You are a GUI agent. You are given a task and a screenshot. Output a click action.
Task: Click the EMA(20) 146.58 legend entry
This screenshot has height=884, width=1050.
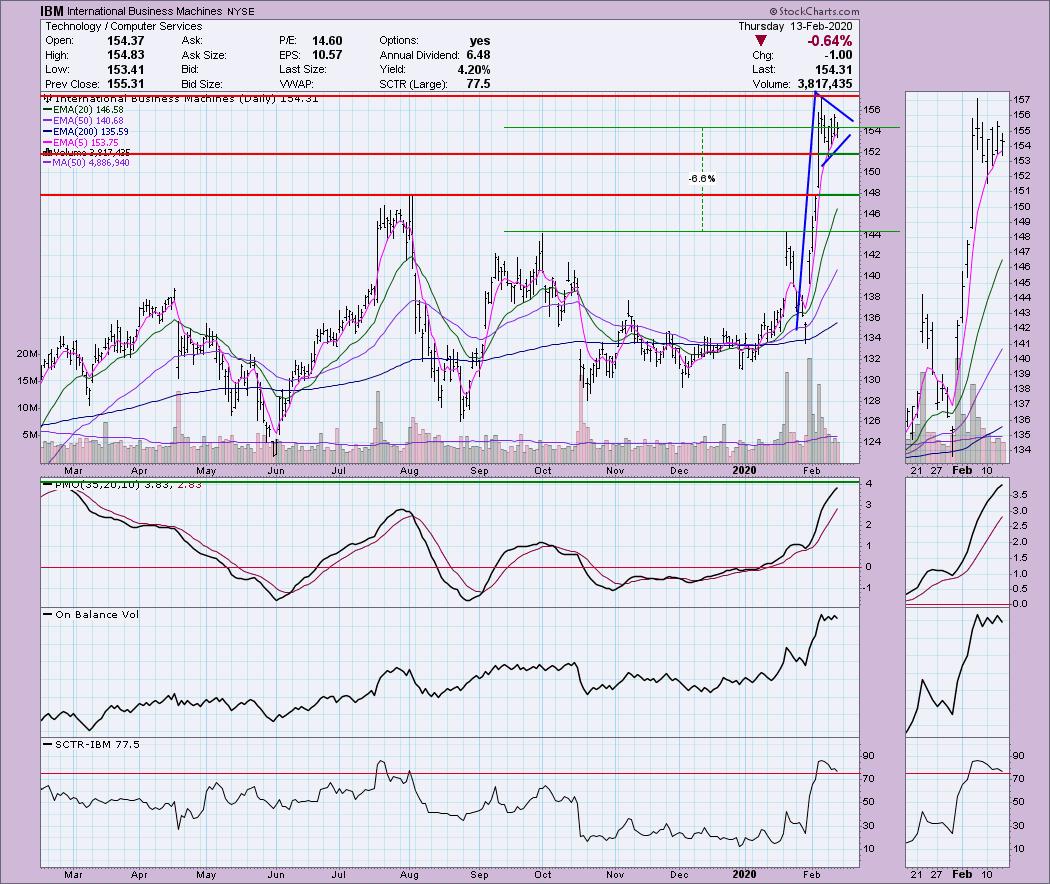pyautogui.click(x=83, y=109)
